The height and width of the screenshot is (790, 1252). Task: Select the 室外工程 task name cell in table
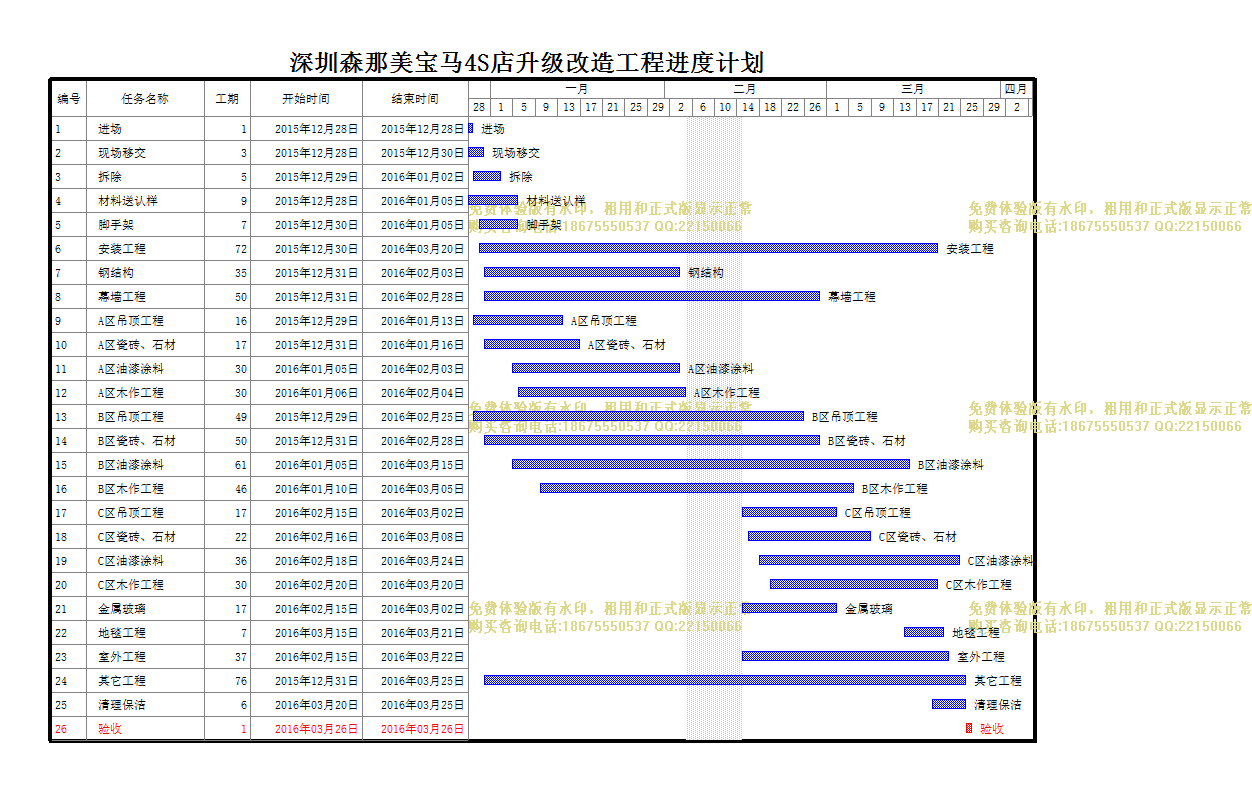coord(146,657)
